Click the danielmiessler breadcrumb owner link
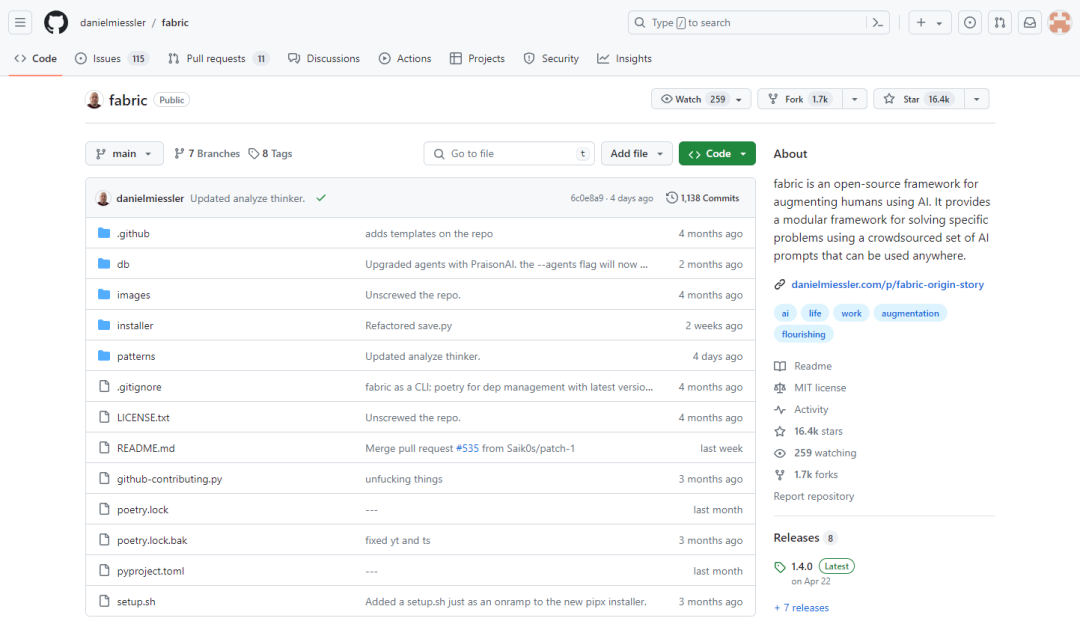This screenshot has width=1080, height=618. [x=113, y=23]
